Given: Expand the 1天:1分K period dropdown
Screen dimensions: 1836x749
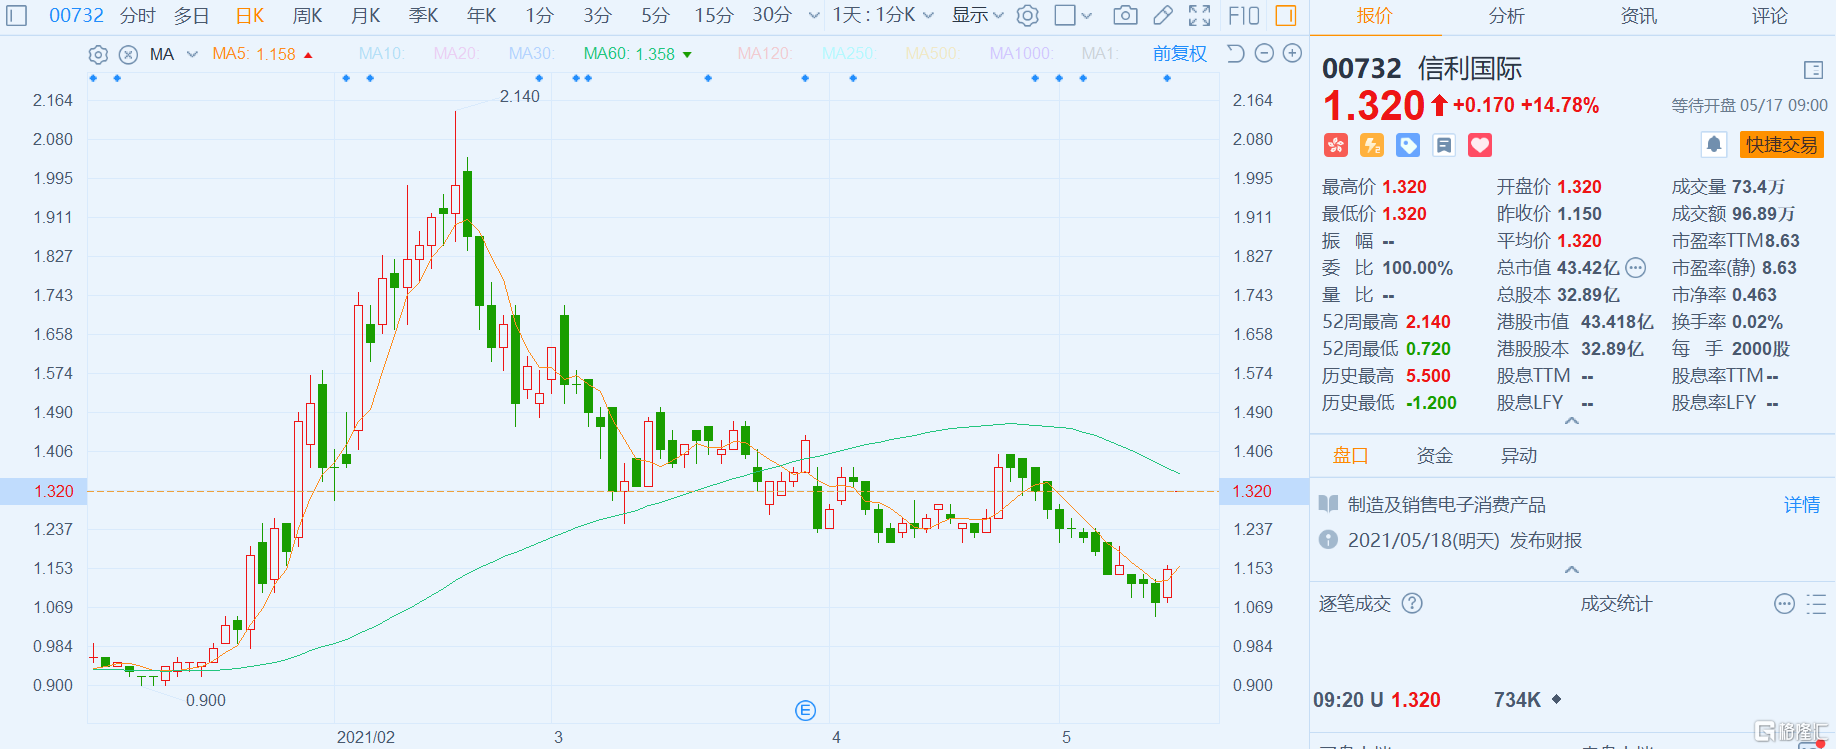Looking at the screenshot, I should click(883, 15).
